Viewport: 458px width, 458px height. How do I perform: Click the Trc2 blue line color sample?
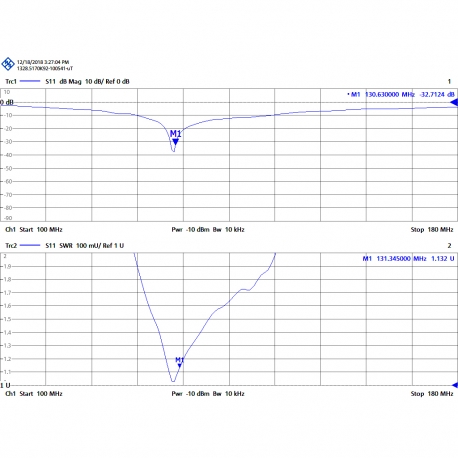click(x=30, y=245)
